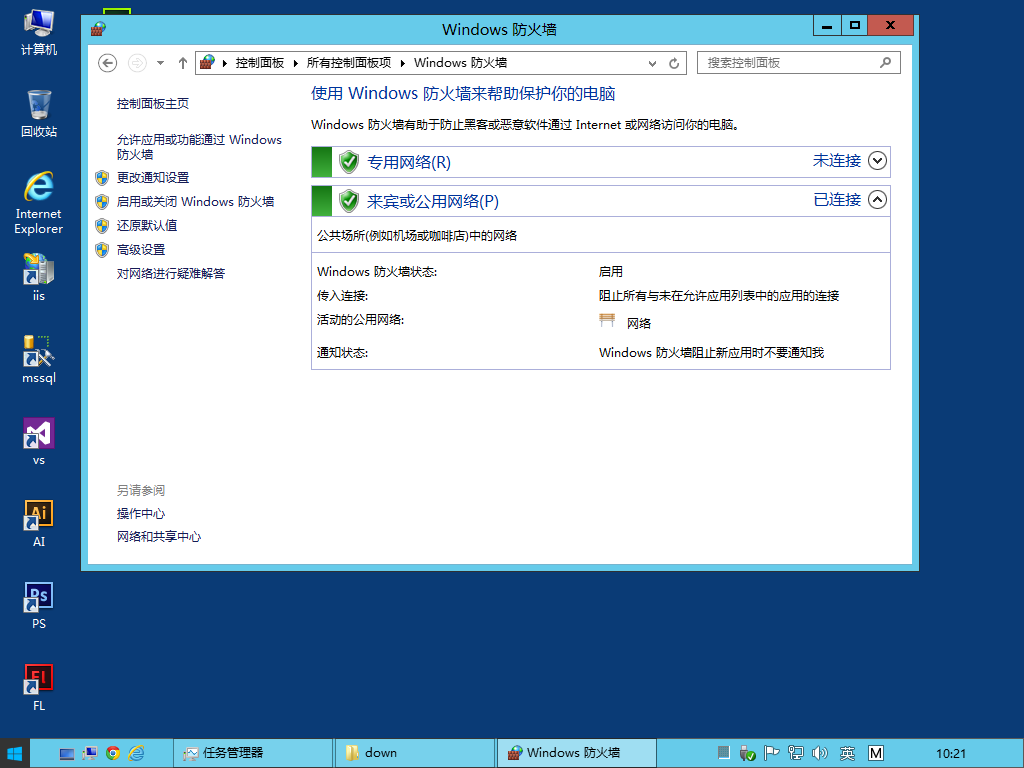
Task: Maximize the Windows 防火墙 window
Action: click(x=855, y=26)
